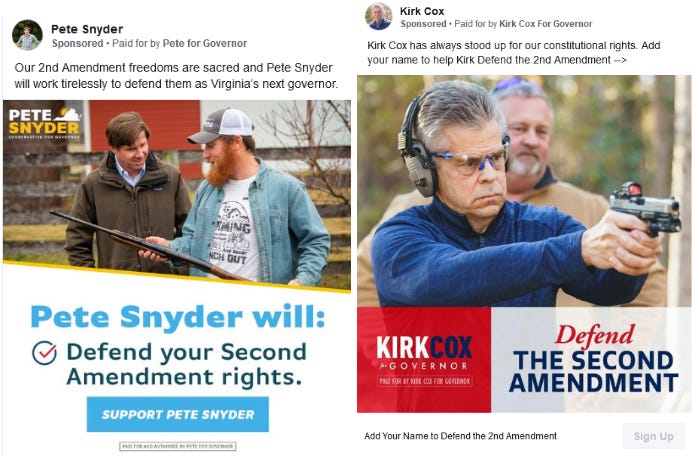The width and height of the screenshot is (694, 459).
Task: Click the Sponsored label on Pete Snyder ad
Action: pyautogui.click(x=77, y=43)
